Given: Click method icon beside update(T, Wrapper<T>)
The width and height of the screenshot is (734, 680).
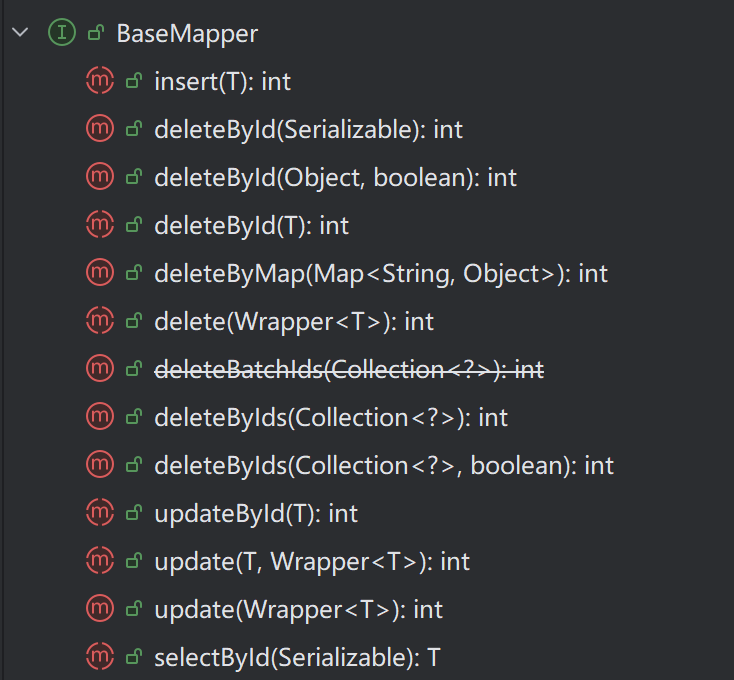Looking at the screenshot, I should point(100,561).
